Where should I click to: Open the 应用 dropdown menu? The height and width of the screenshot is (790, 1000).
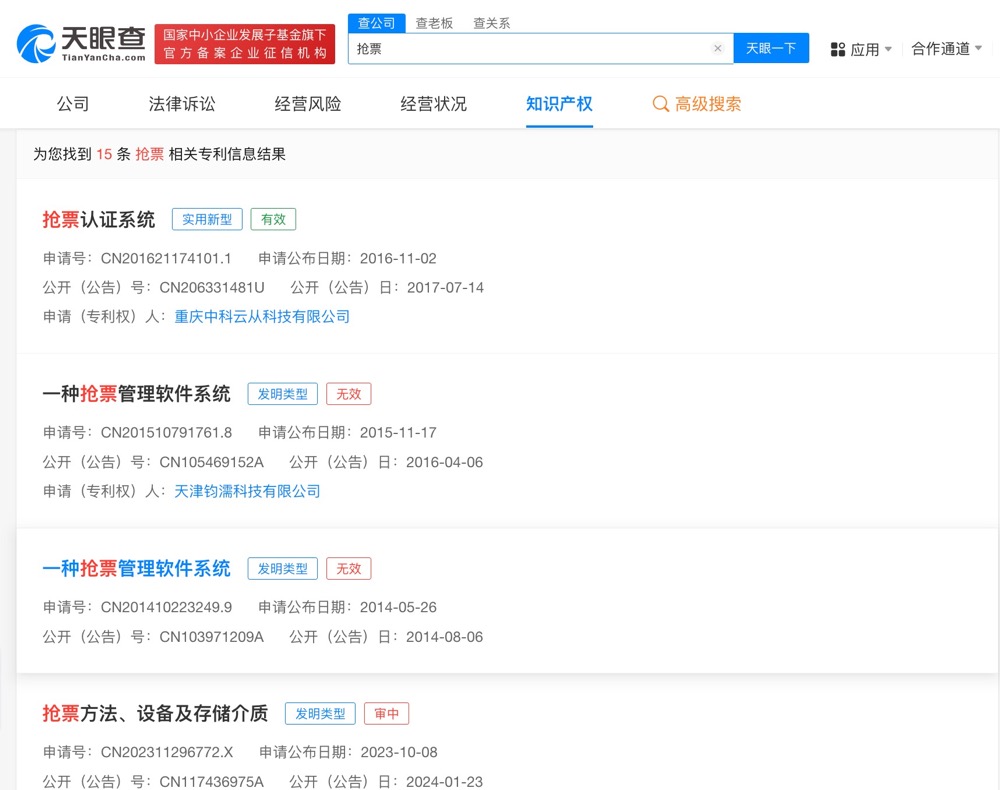863,49
